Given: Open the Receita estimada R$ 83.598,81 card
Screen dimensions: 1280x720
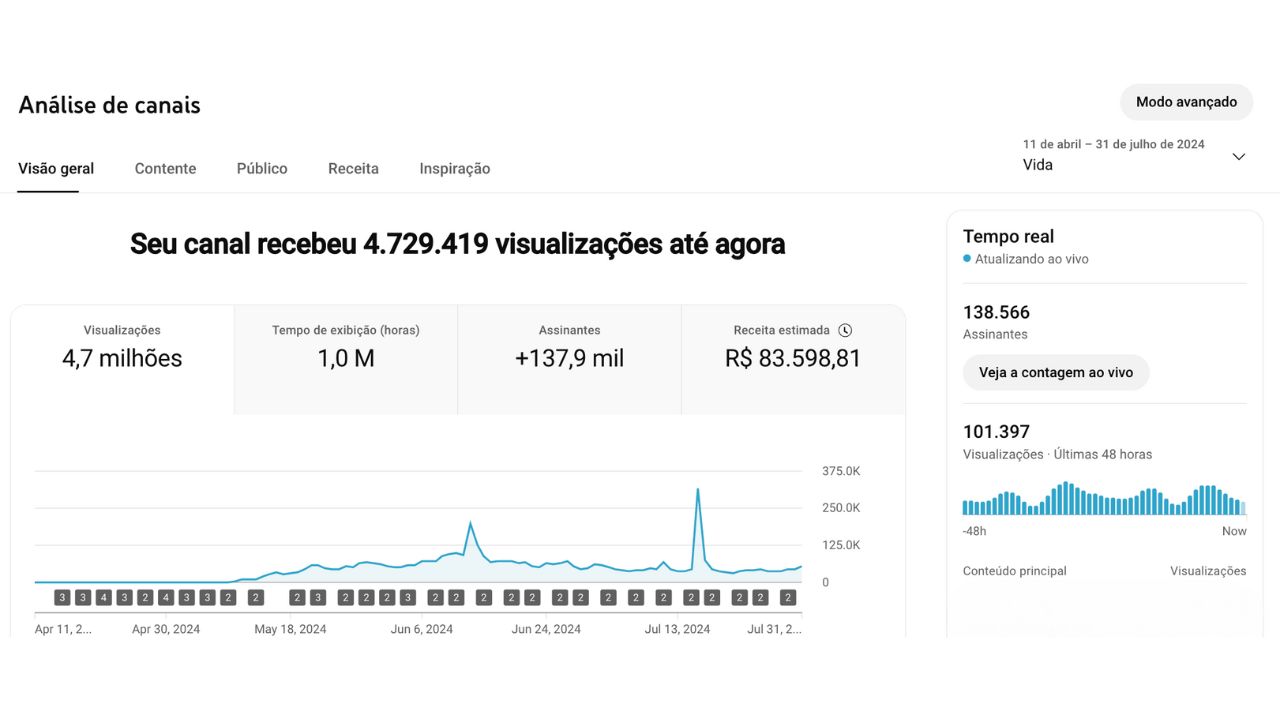Looking at the screenshot, I should coord(792,347).
